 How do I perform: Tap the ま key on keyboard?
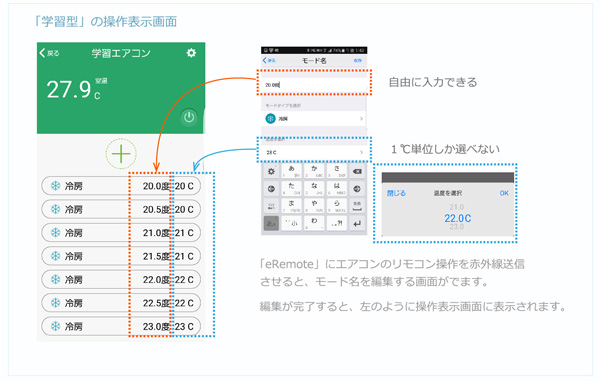(x=292, y=206)
